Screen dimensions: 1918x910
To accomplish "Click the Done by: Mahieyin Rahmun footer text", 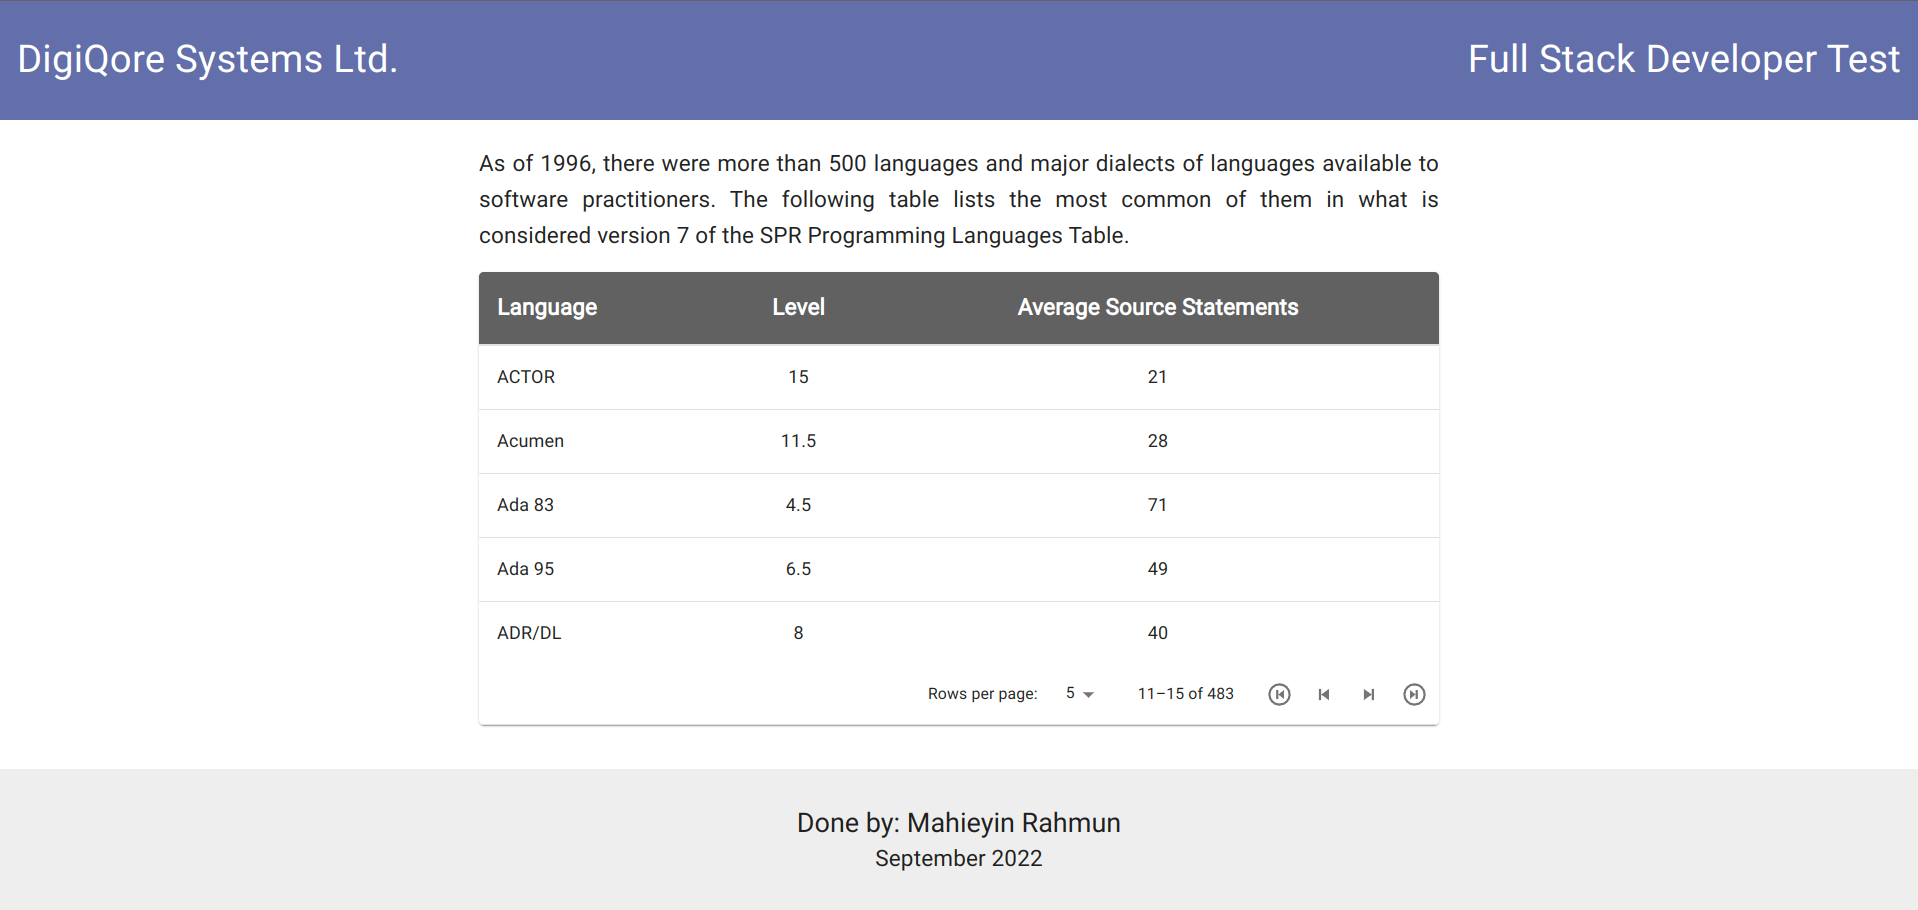I will point(959,823).
